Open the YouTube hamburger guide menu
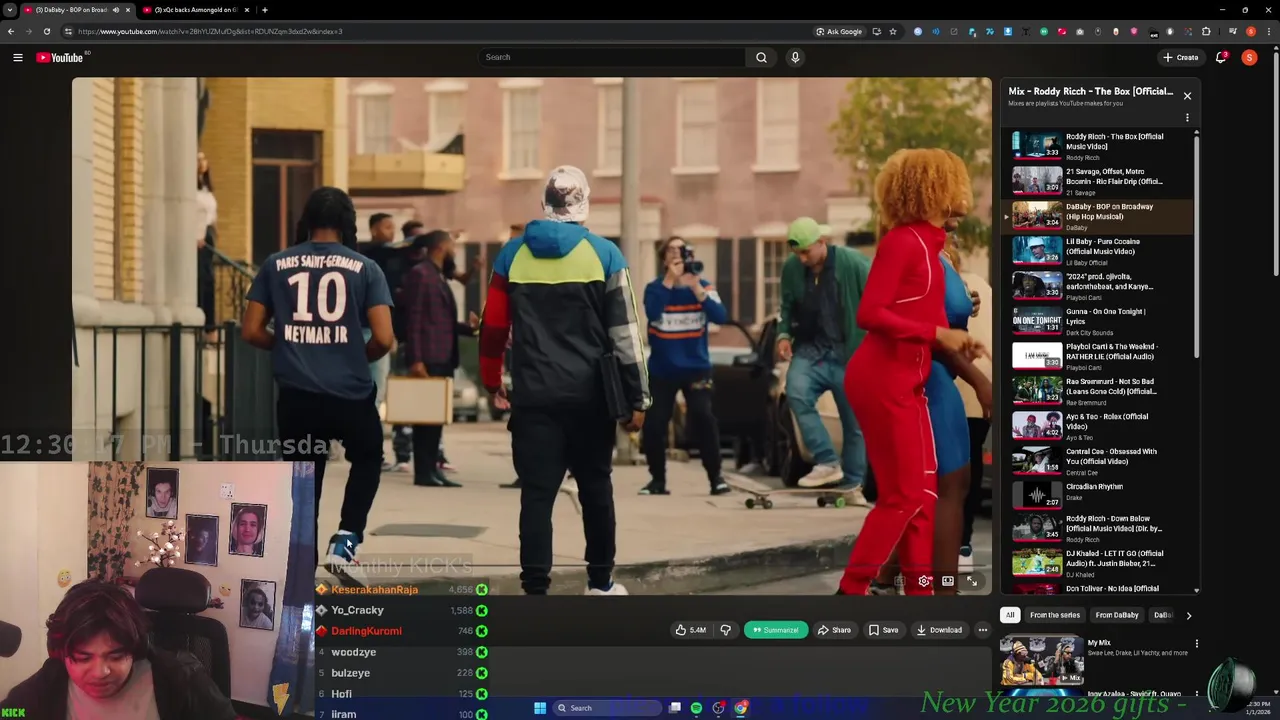The height and width of the screenshot is (720, 1280). point(17,57)
